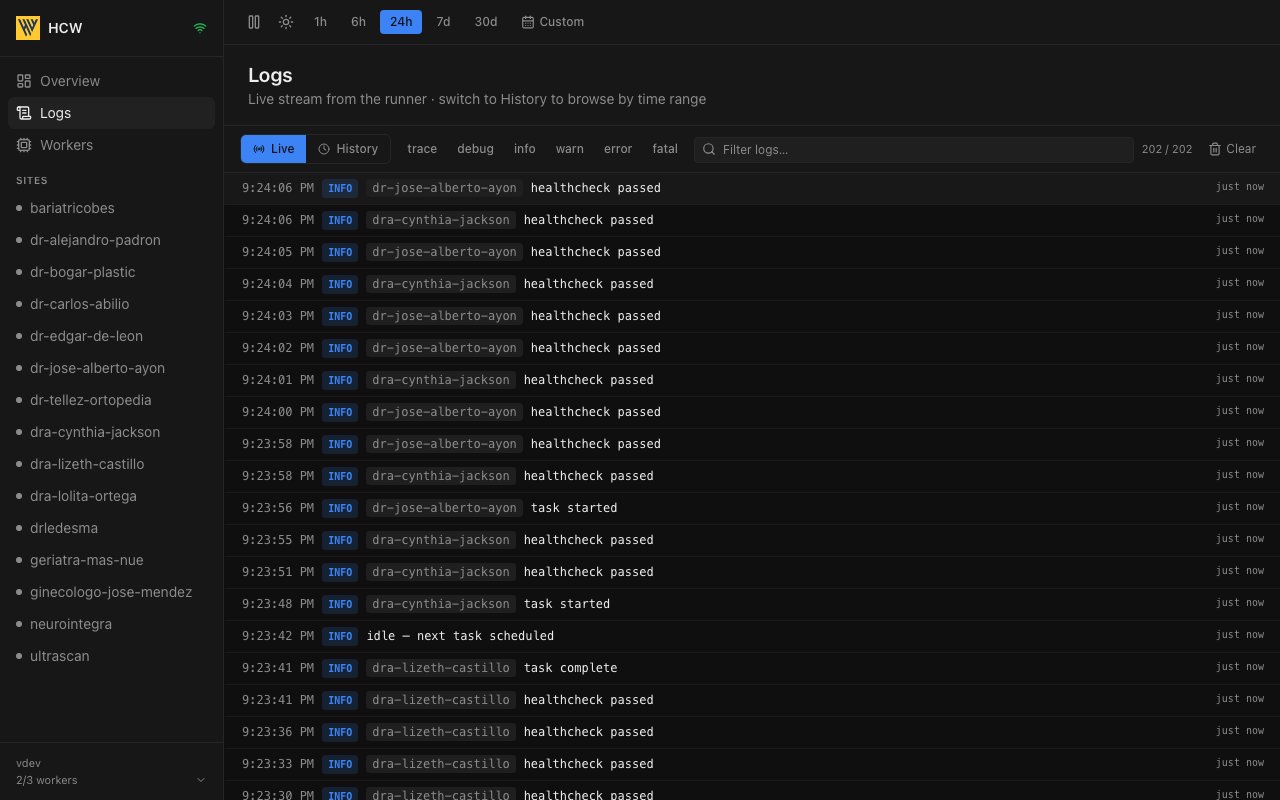This screenshot has width=1280, height=800.
Task: Click the 9:23:33 PM healthcheck passed message
Action: (x=589, y=764)
